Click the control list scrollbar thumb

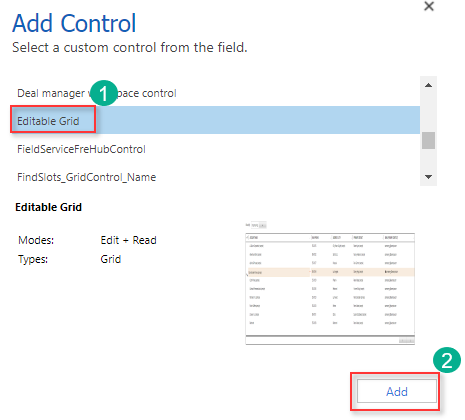click(x=428, y=140)
